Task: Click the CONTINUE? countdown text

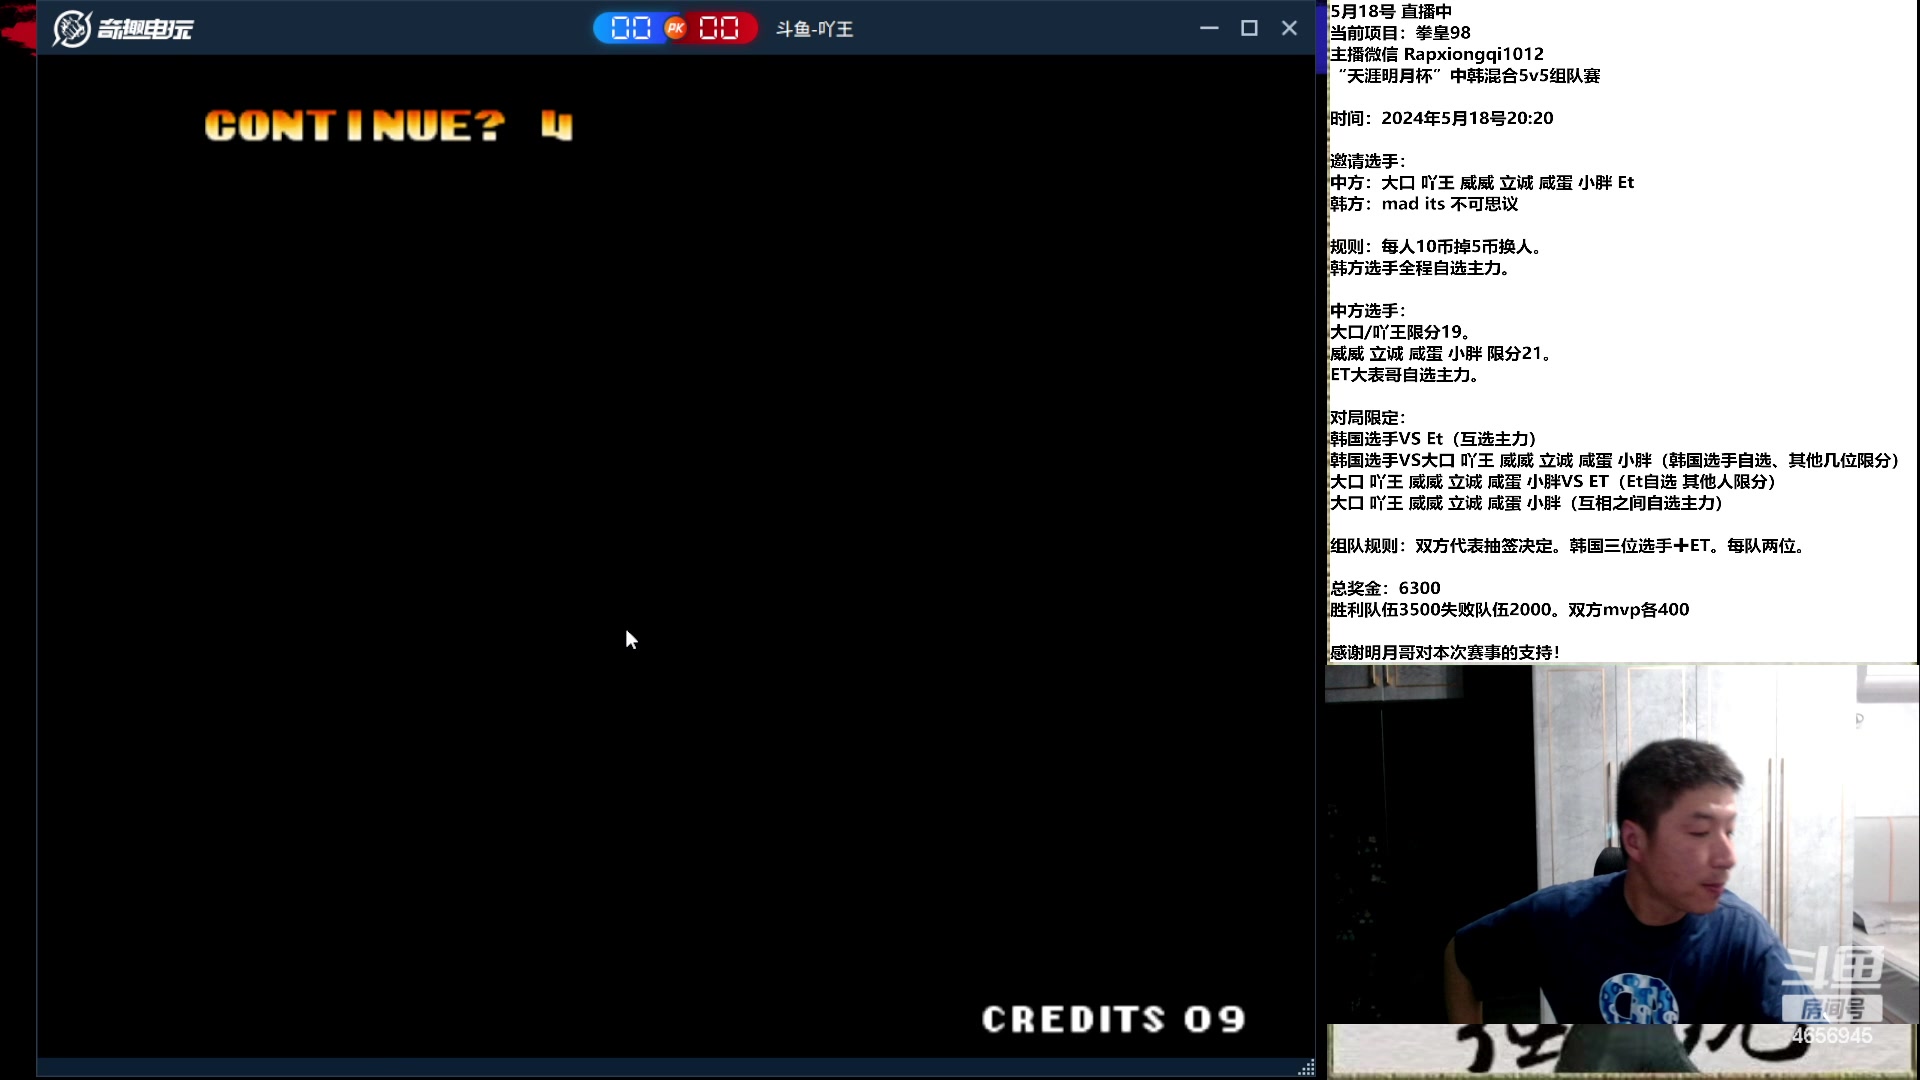Action: point(389,126)
